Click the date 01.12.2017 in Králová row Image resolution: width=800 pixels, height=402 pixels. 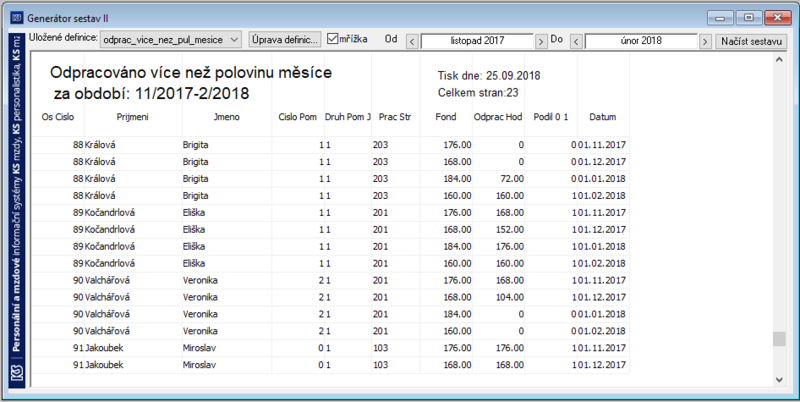602,162
